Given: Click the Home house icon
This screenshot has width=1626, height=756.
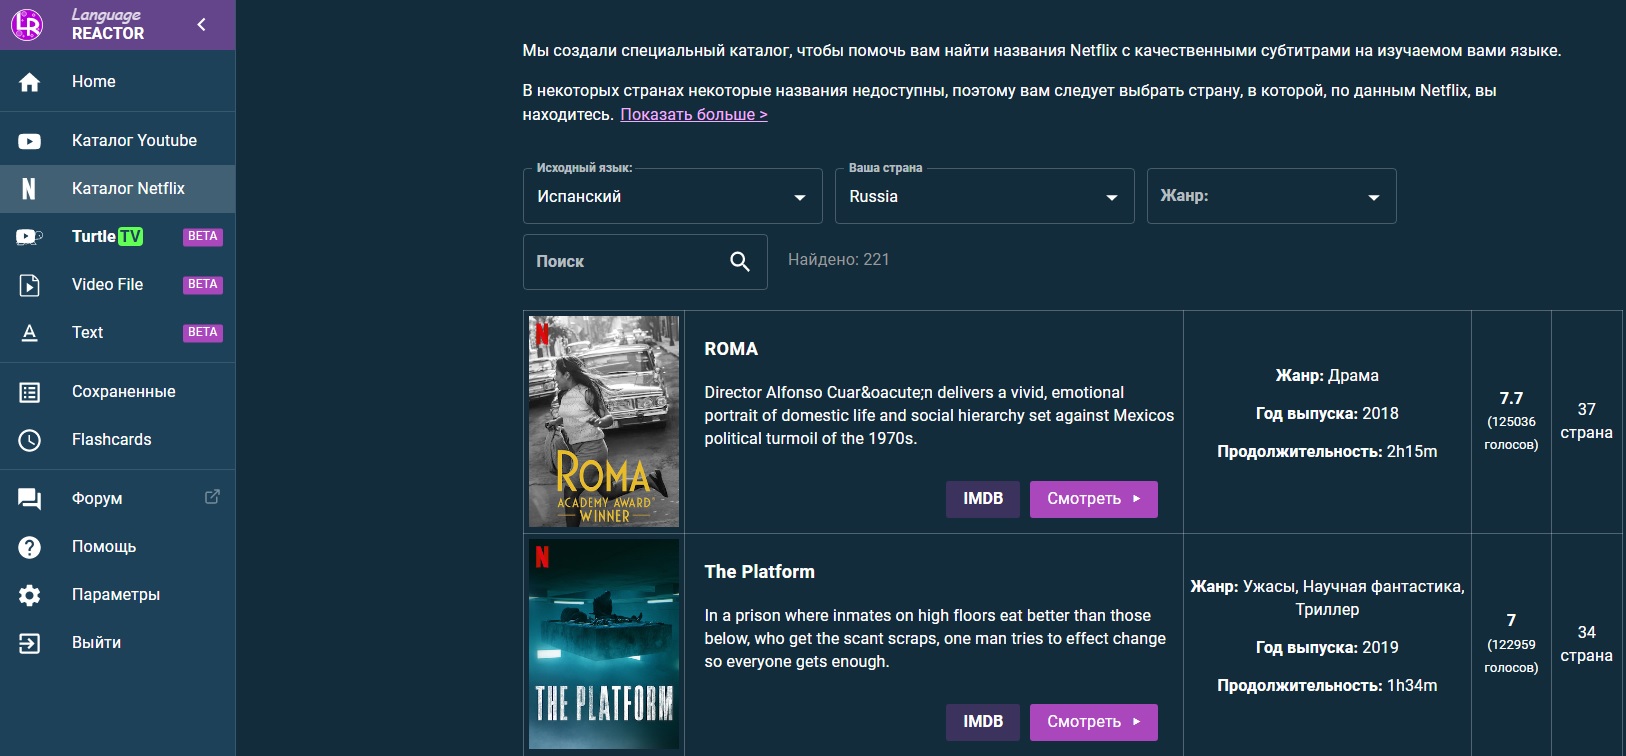Looking at the screenshot, I should click(x=30, y=82).
